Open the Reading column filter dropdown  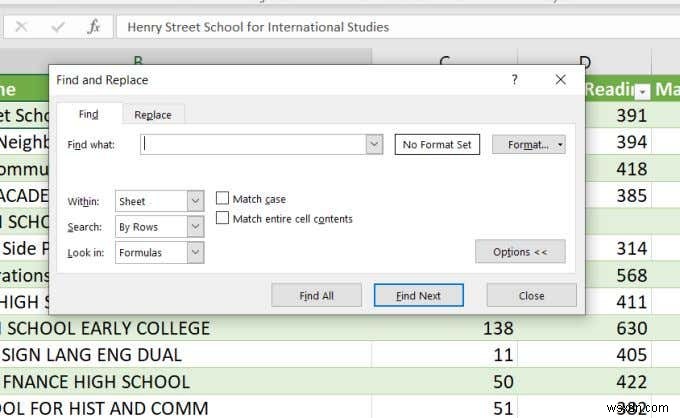point(643,91)
